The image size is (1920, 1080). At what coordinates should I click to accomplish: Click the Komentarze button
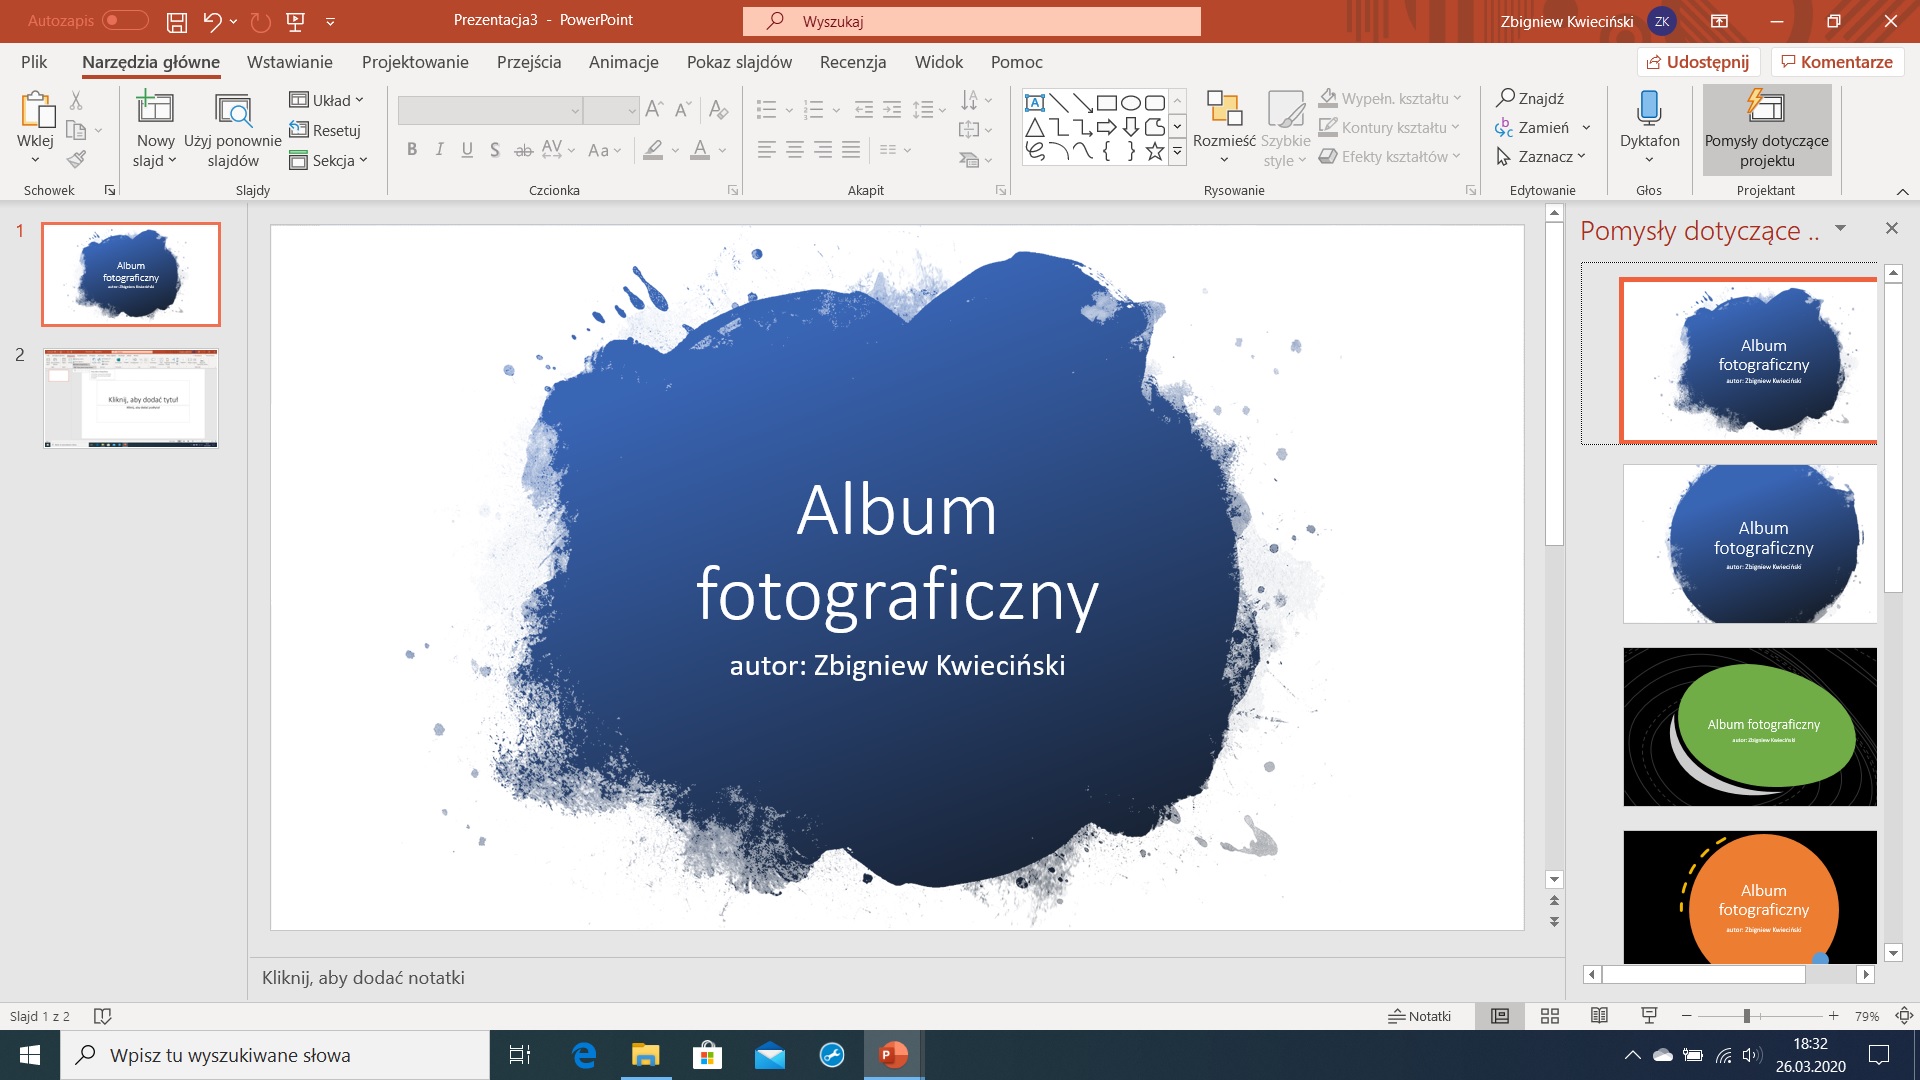point(1837,62)
